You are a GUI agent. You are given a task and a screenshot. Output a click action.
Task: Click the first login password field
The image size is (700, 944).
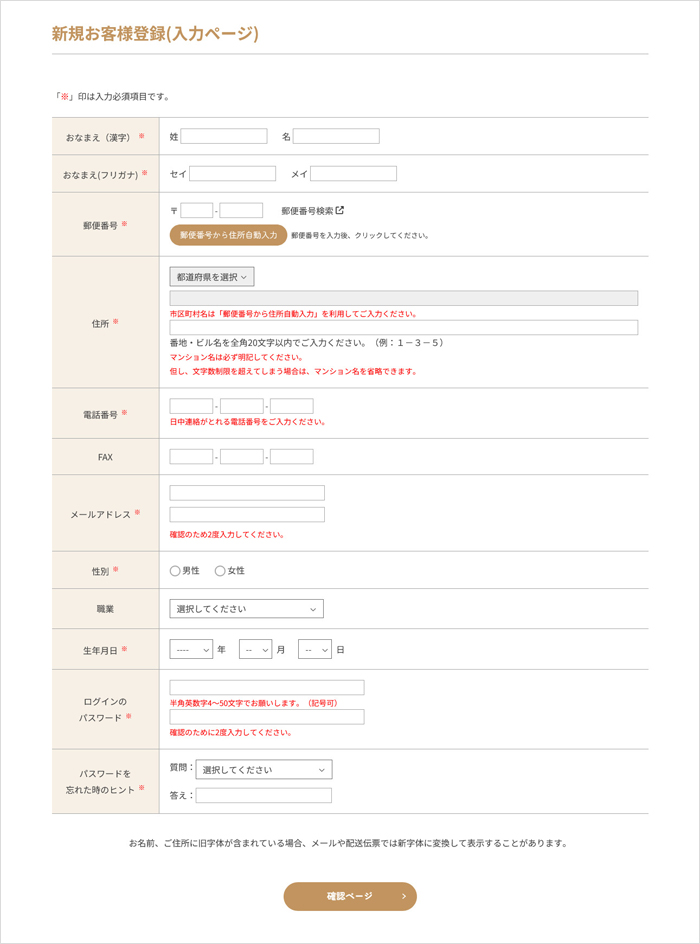tap(267, 688)
